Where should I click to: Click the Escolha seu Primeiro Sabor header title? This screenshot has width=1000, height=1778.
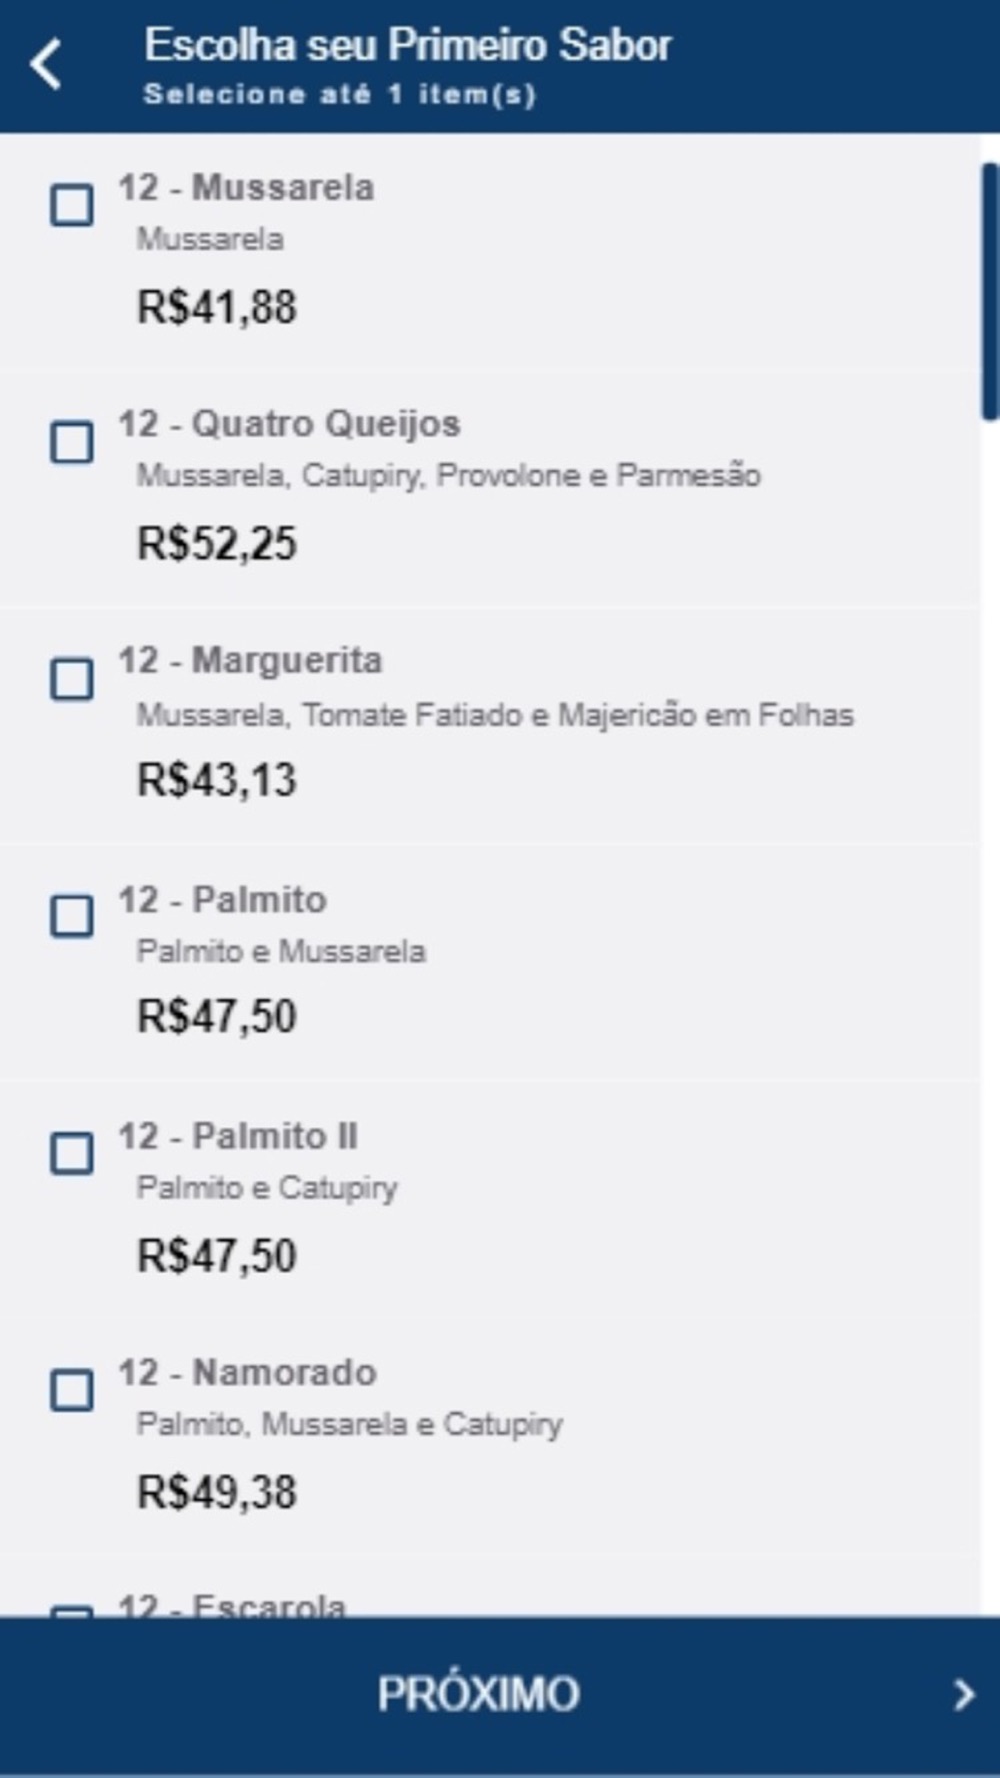408,45
